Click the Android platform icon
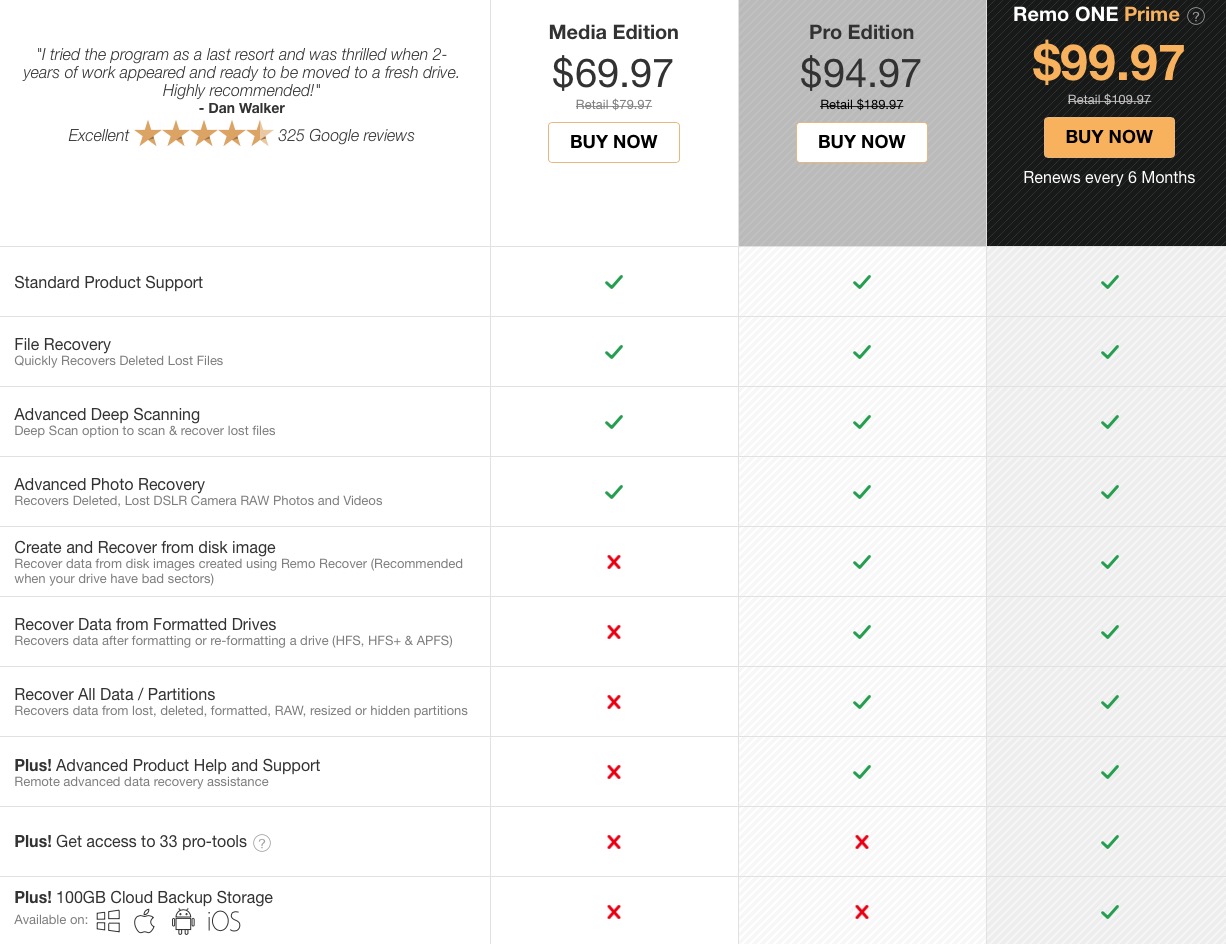This screenshot has height=944, width=1226. pyautogui.click(x=183, y=921)
